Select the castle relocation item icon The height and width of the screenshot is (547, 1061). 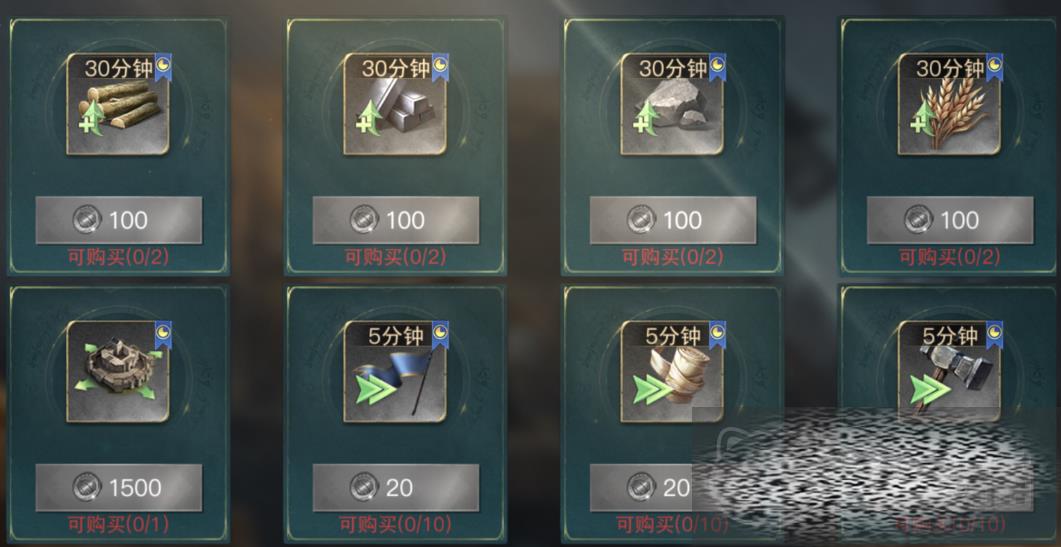pyautogui.click(x=118, y=372)
